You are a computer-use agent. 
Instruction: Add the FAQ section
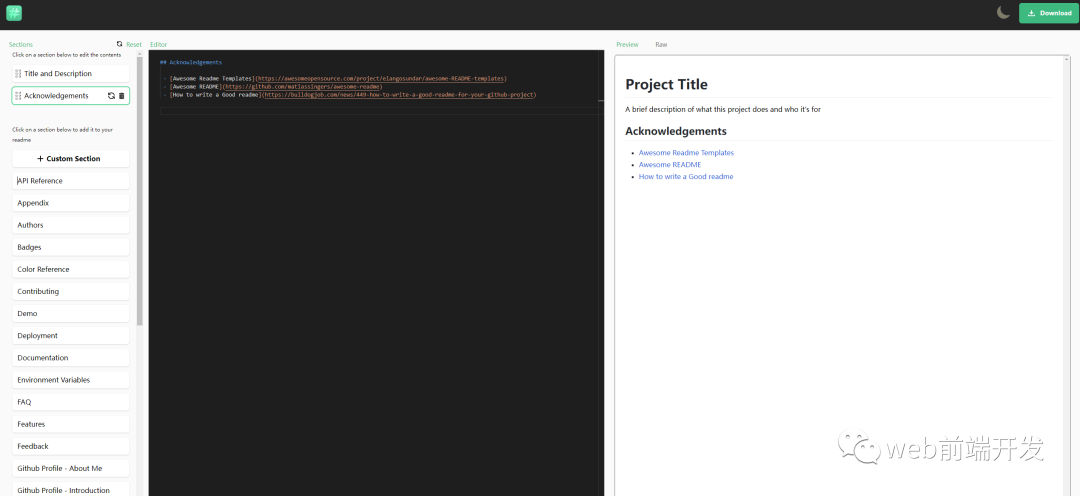[x=70, y=402]
